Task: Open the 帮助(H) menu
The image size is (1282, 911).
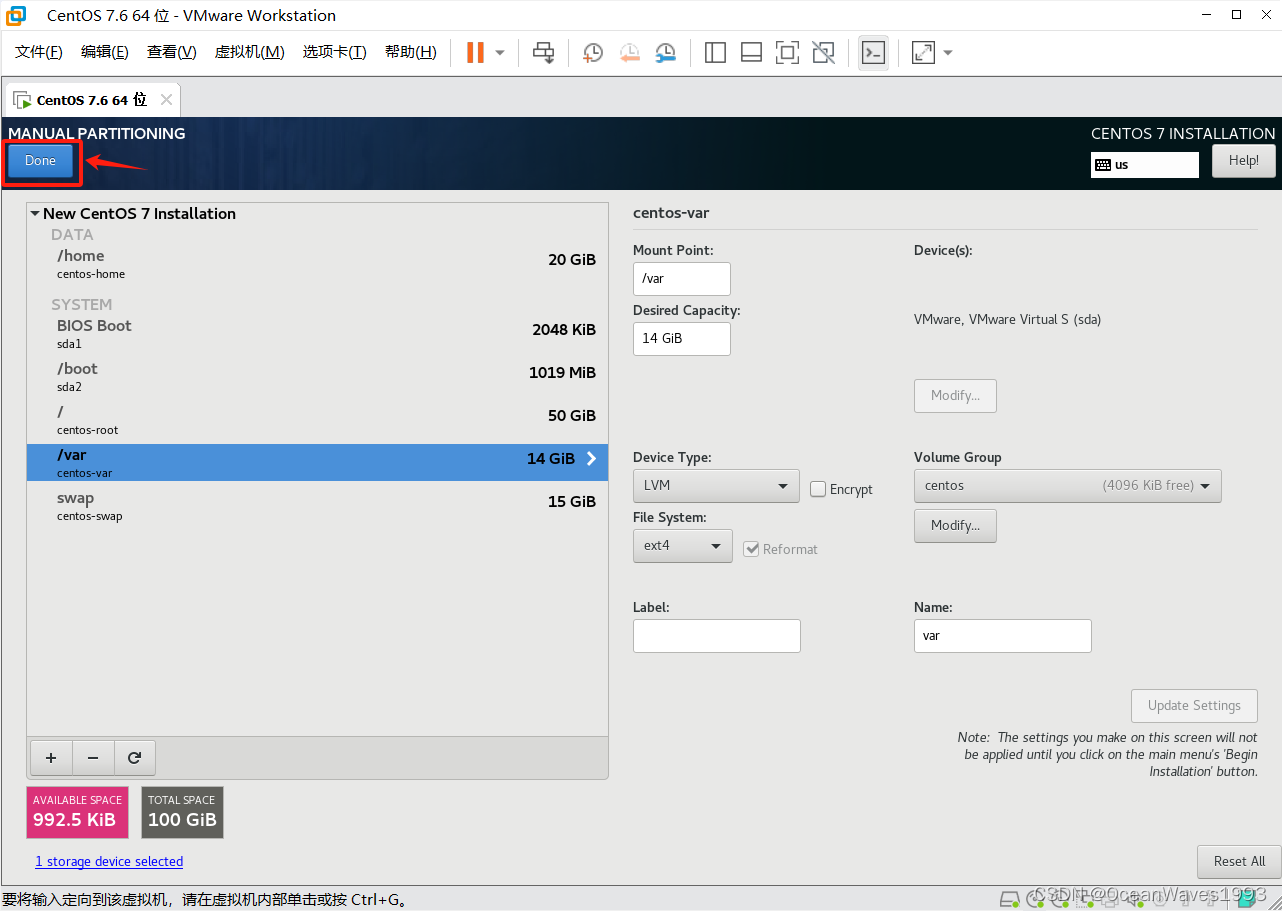Action: pos(411,52)
